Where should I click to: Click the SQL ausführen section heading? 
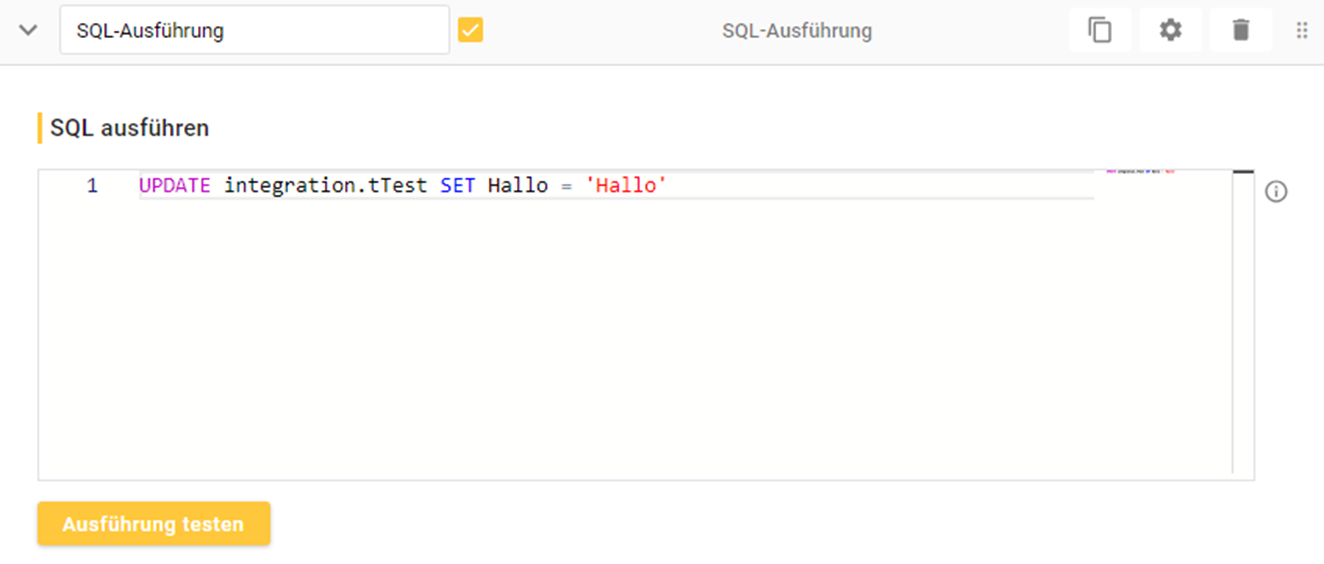pyautogui.click(x=129, y=128)
